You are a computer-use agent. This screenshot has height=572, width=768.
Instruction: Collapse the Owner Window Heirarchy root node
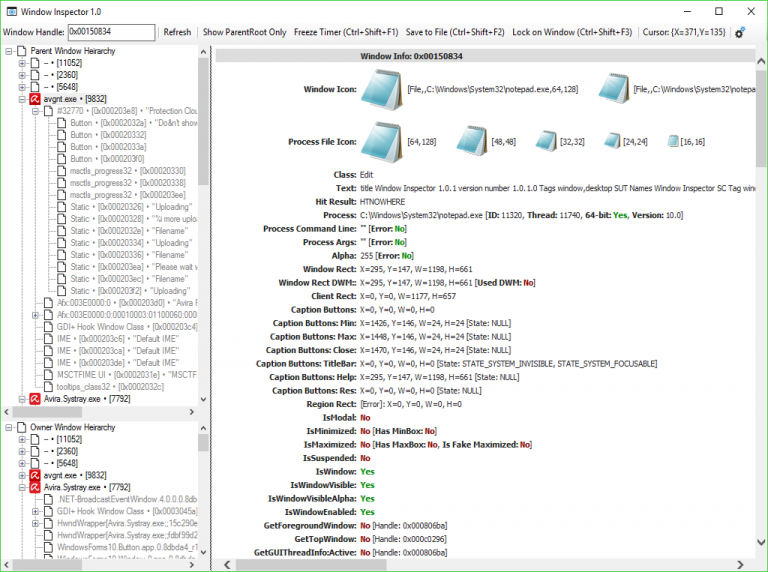click(9, 428)
